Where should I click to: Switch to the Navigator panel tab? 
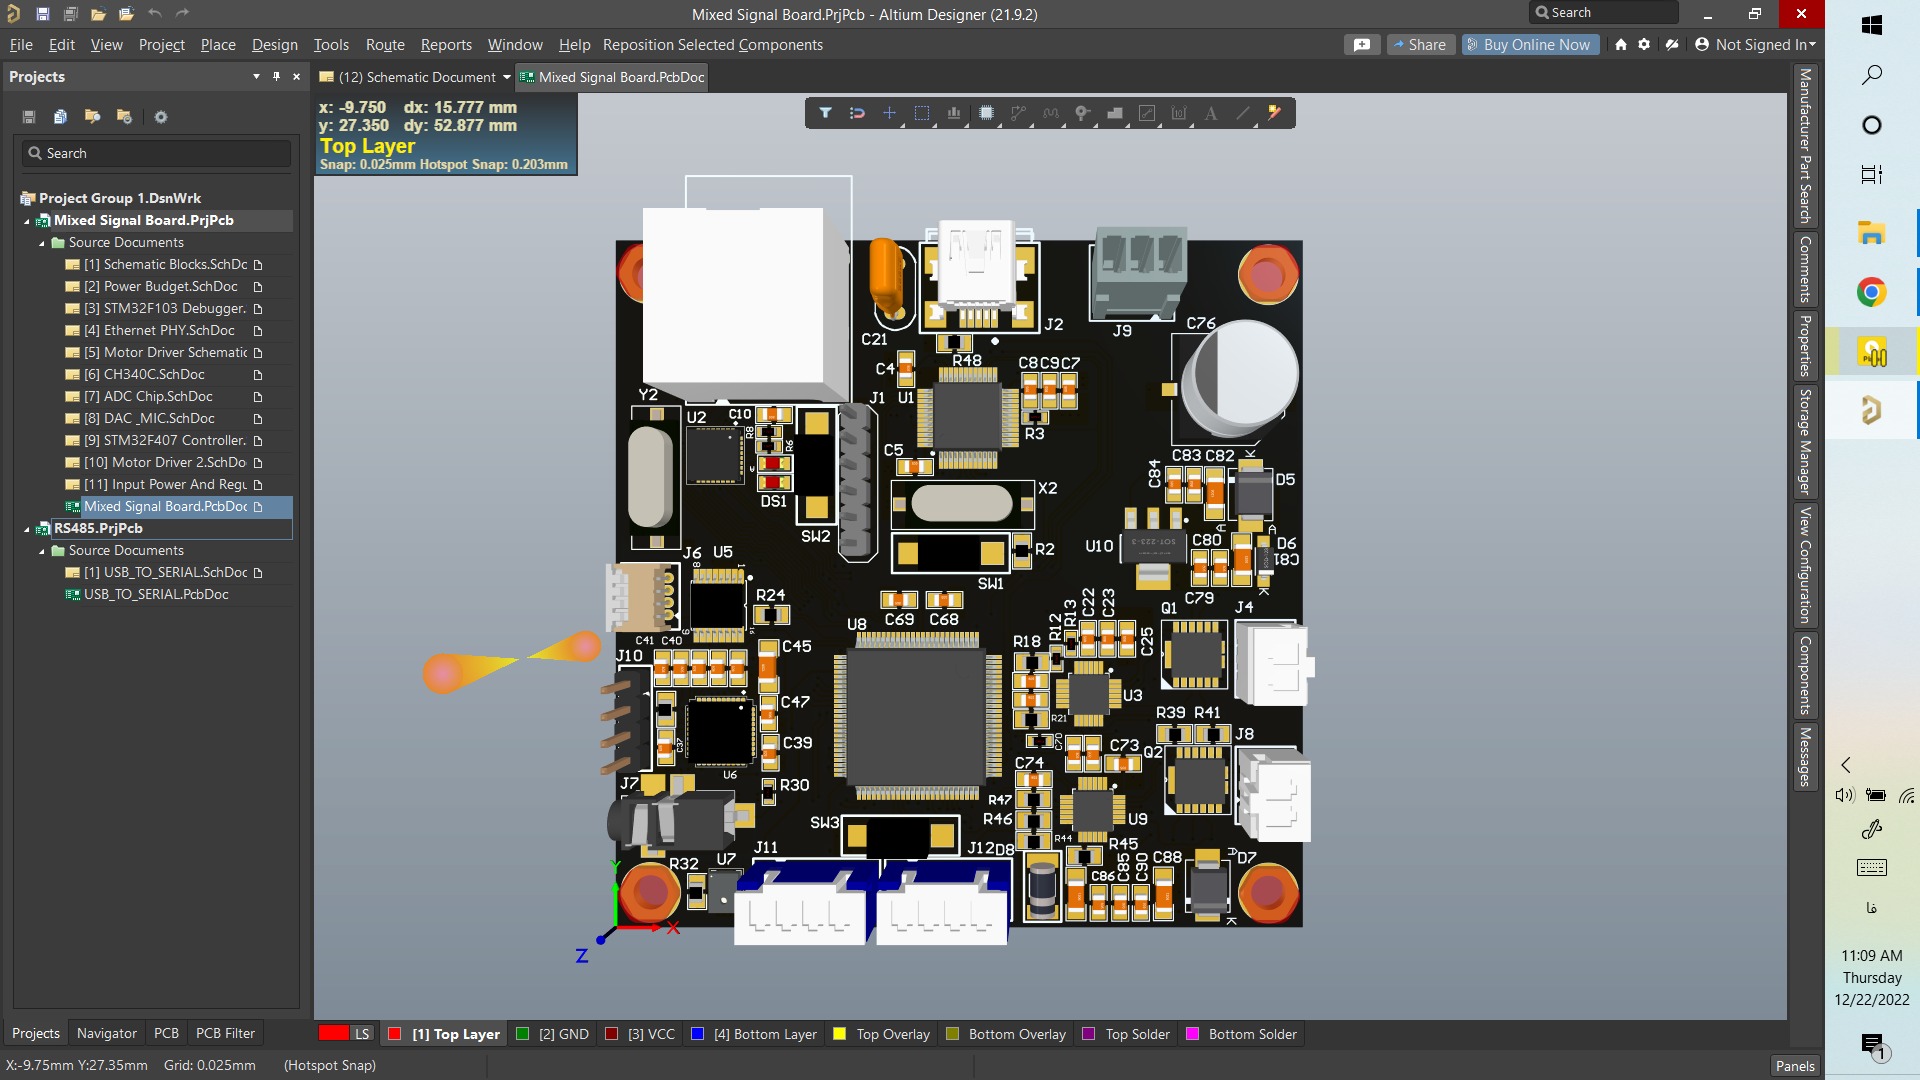click(107, 1034)
